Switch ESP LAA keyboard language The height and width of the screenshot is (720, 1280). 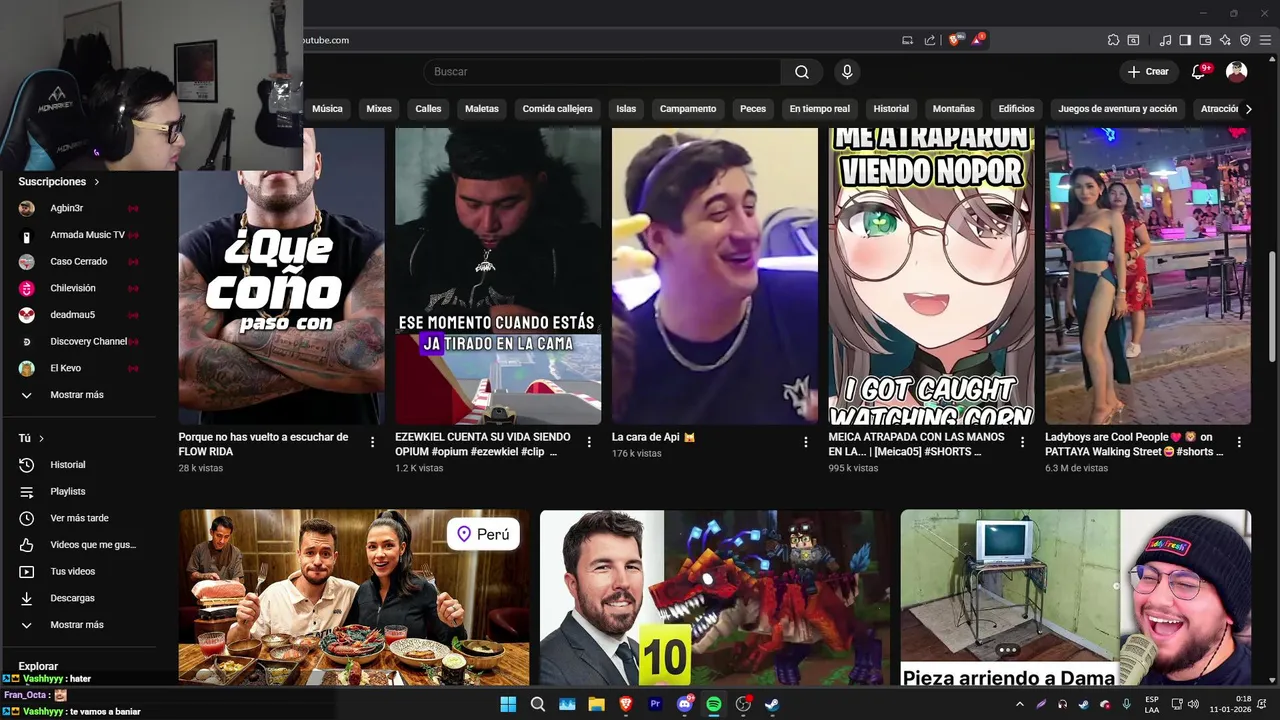click(1152, 704)
